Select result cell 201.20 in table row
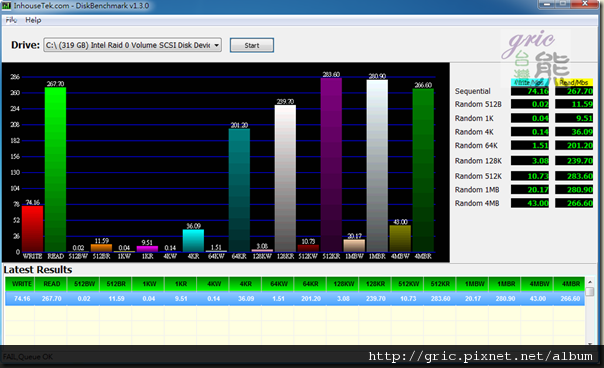 [x=310, y=299]
